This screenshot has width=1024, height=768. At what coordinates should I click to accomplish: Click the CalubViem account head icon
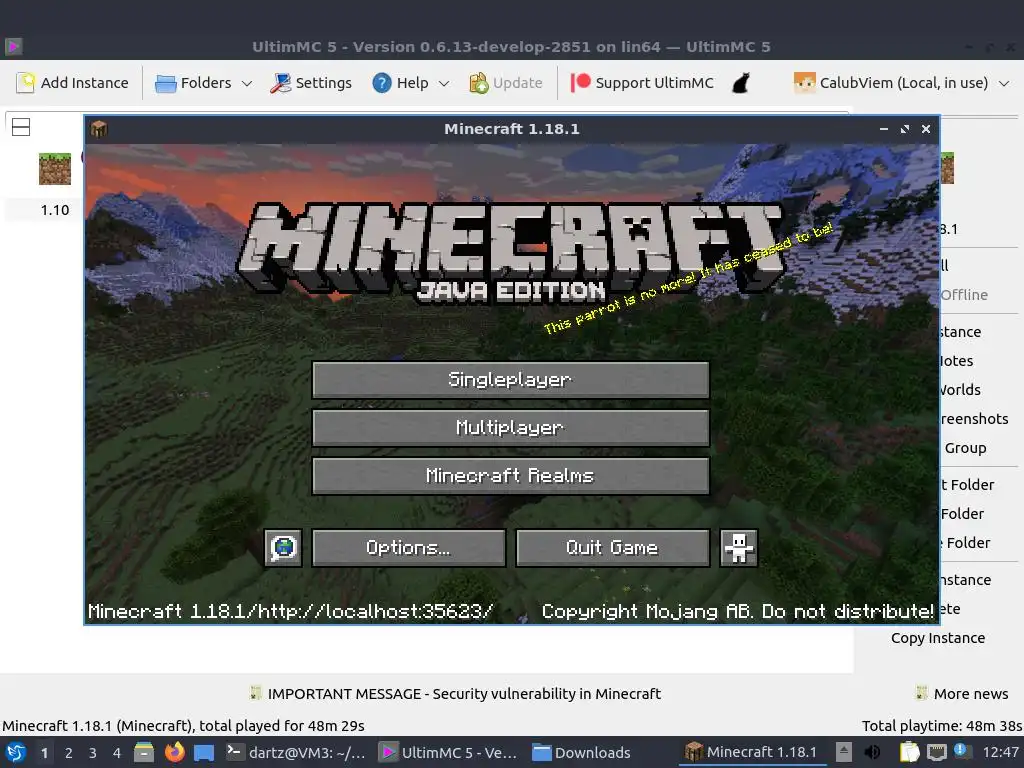pos(805,83)
